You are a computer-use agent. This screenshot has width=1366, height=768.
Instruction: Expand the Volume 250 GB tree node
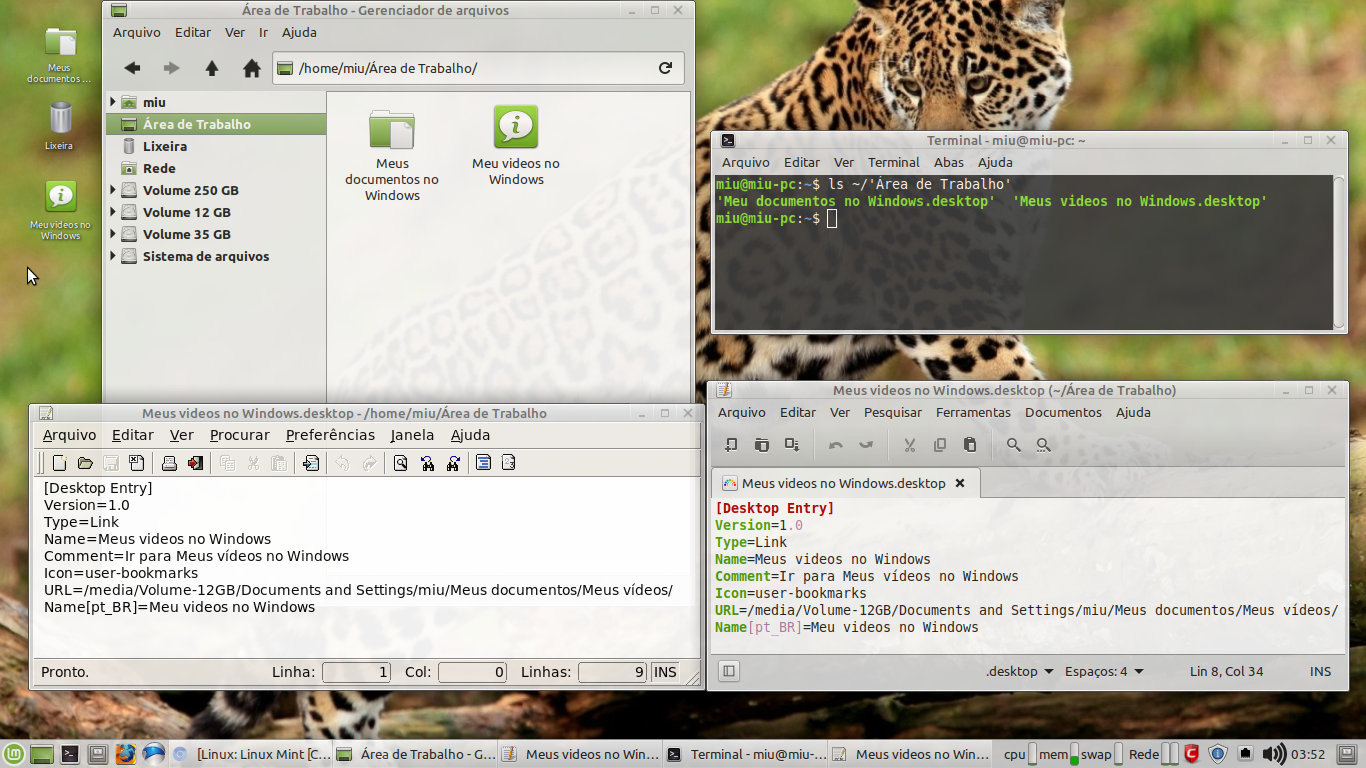pos(113,190)
